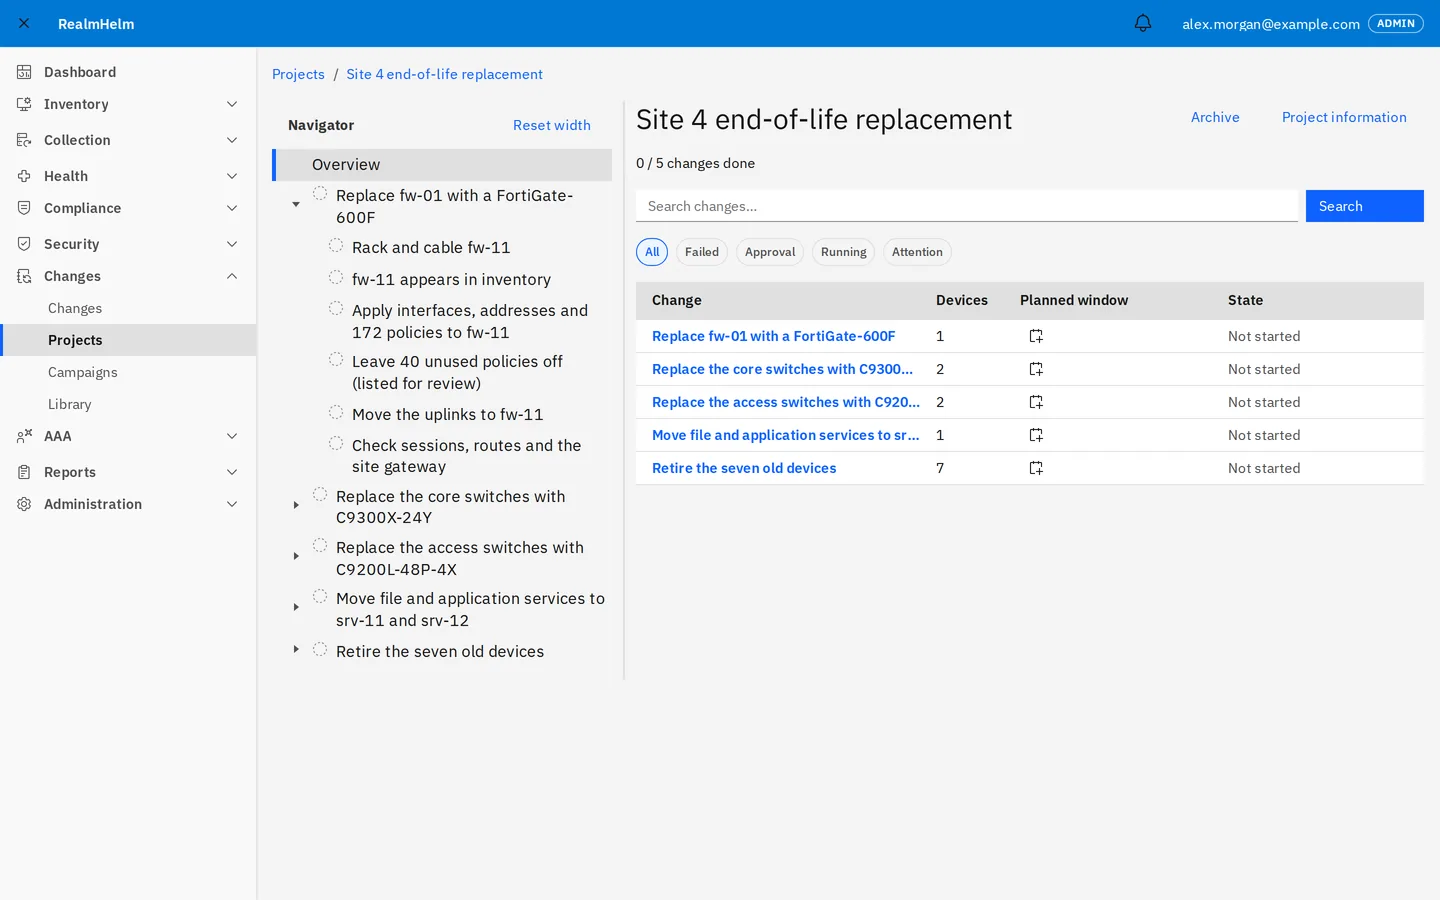Set planned window for Move file services row
This screenshot has height=900, width=1440.
coord(1036,435)
